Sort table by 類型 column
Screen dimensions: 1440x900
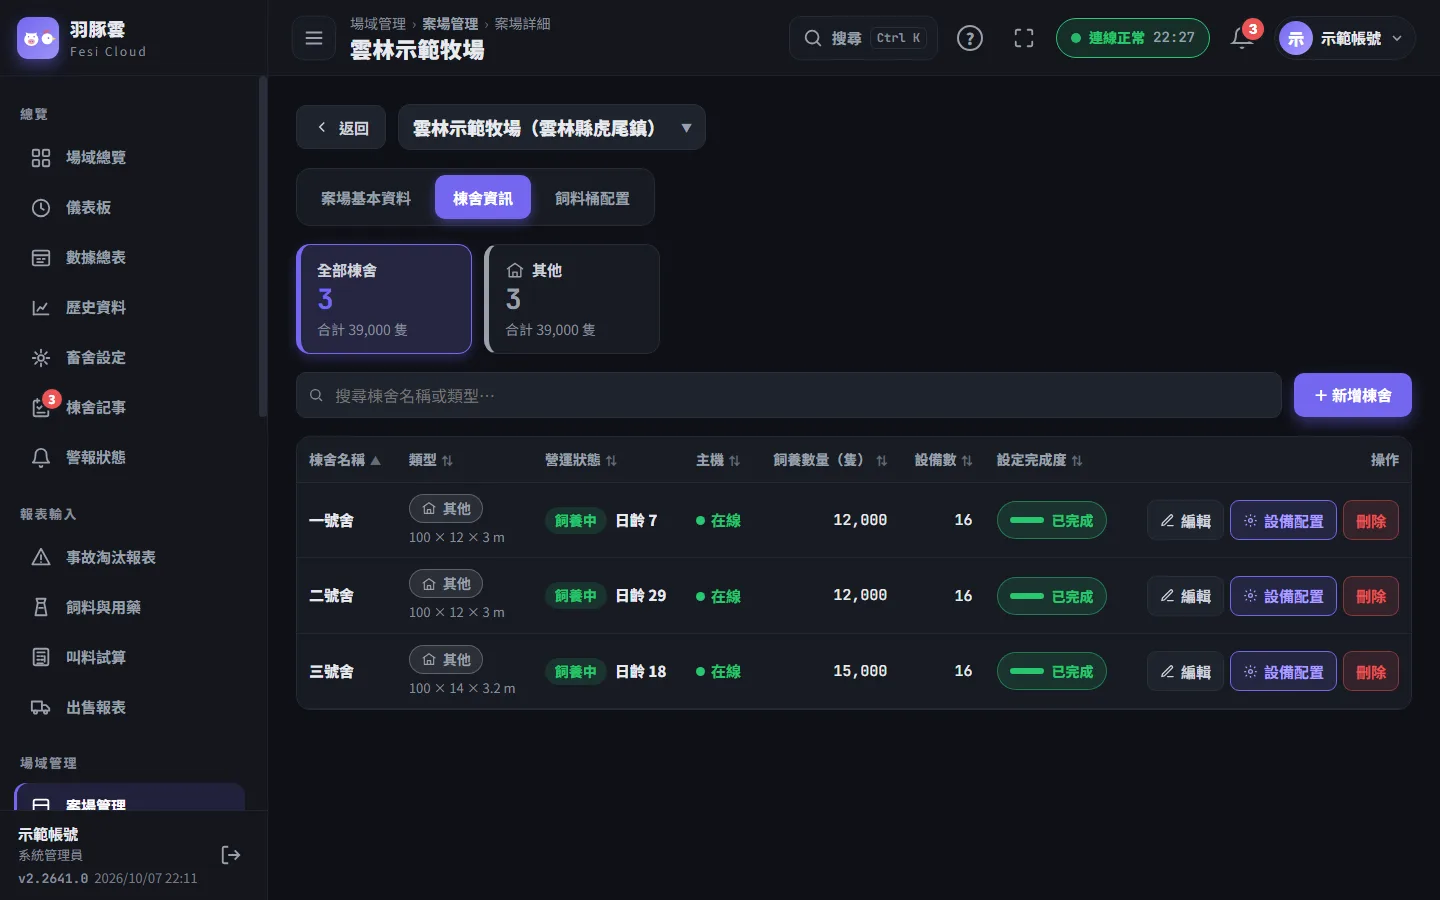click(x=431, y=460)
